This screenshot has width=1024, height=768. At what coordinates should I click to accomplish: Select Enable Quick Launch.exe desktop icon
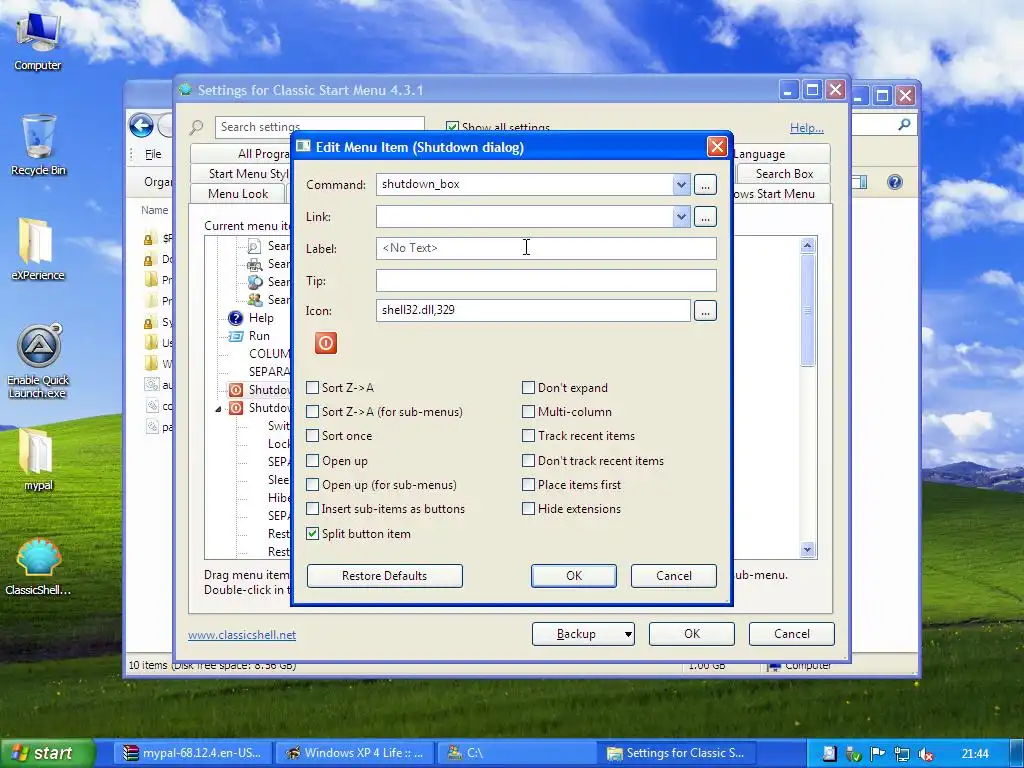(x=38, y=360)
